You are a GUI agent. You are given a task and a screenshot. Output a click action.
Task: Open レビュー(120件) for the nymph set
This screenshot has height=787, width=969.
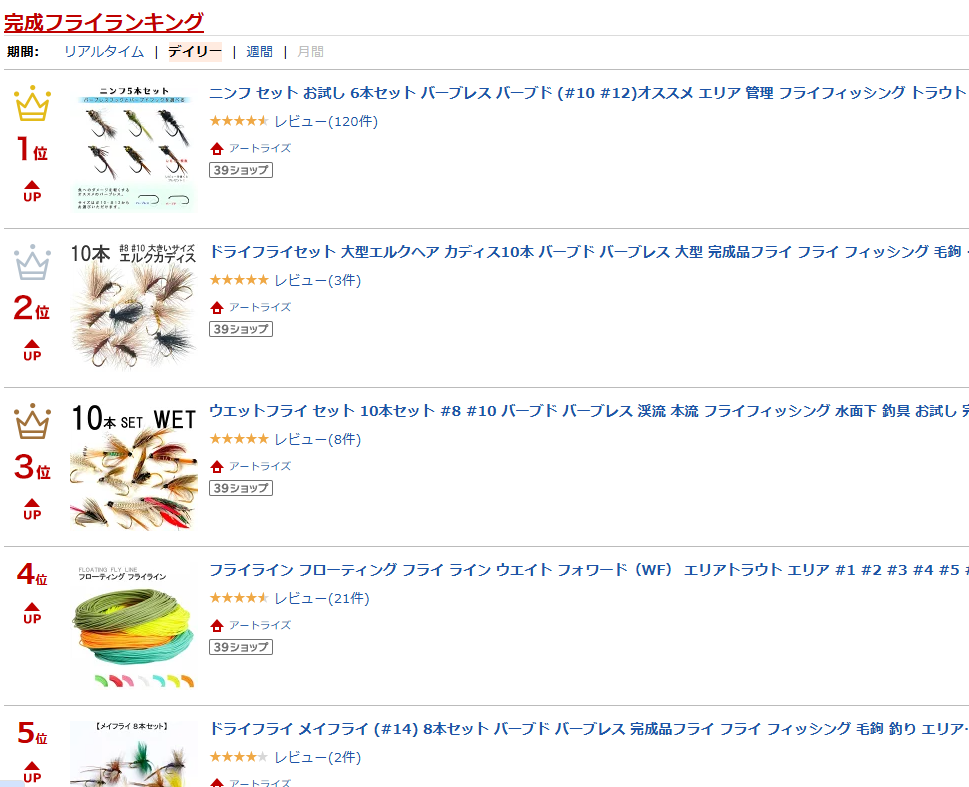(326, 121)
